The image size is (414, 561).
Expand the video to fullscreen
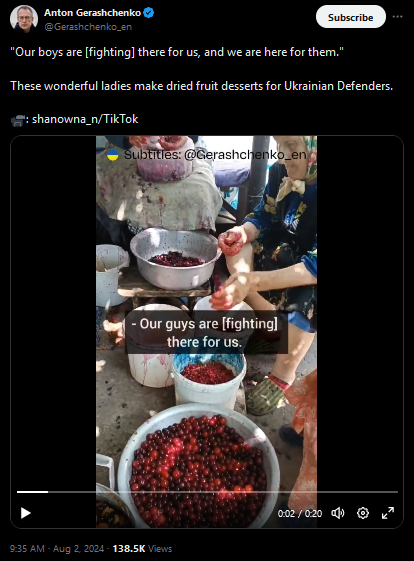(x=388, y=513)
